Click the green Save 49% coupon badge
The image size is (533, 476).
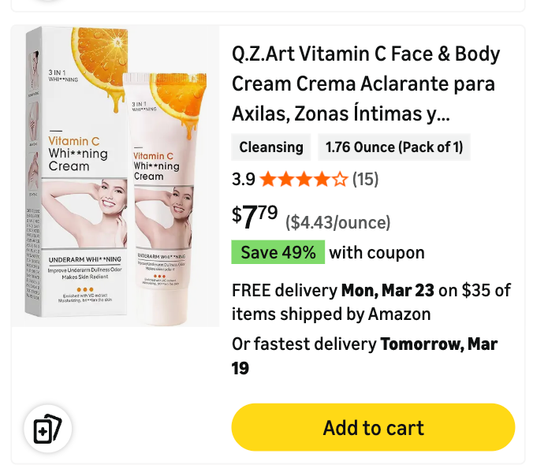[278, 252]
